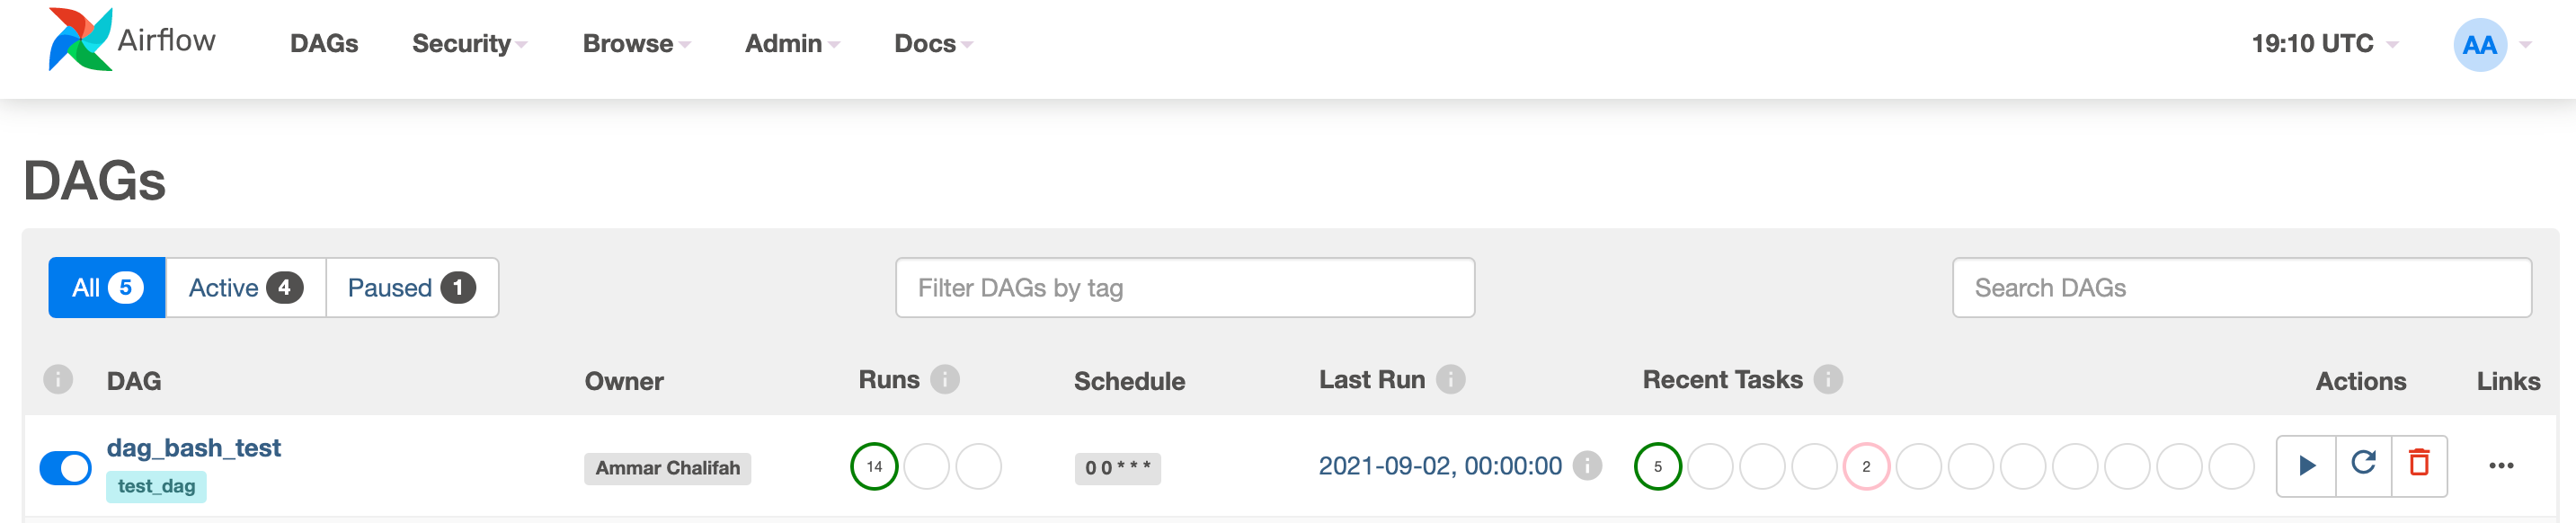Switch to the Paused DAGs tab
The width and height of the screenshot is (2576, 523).
pos(411,288)
